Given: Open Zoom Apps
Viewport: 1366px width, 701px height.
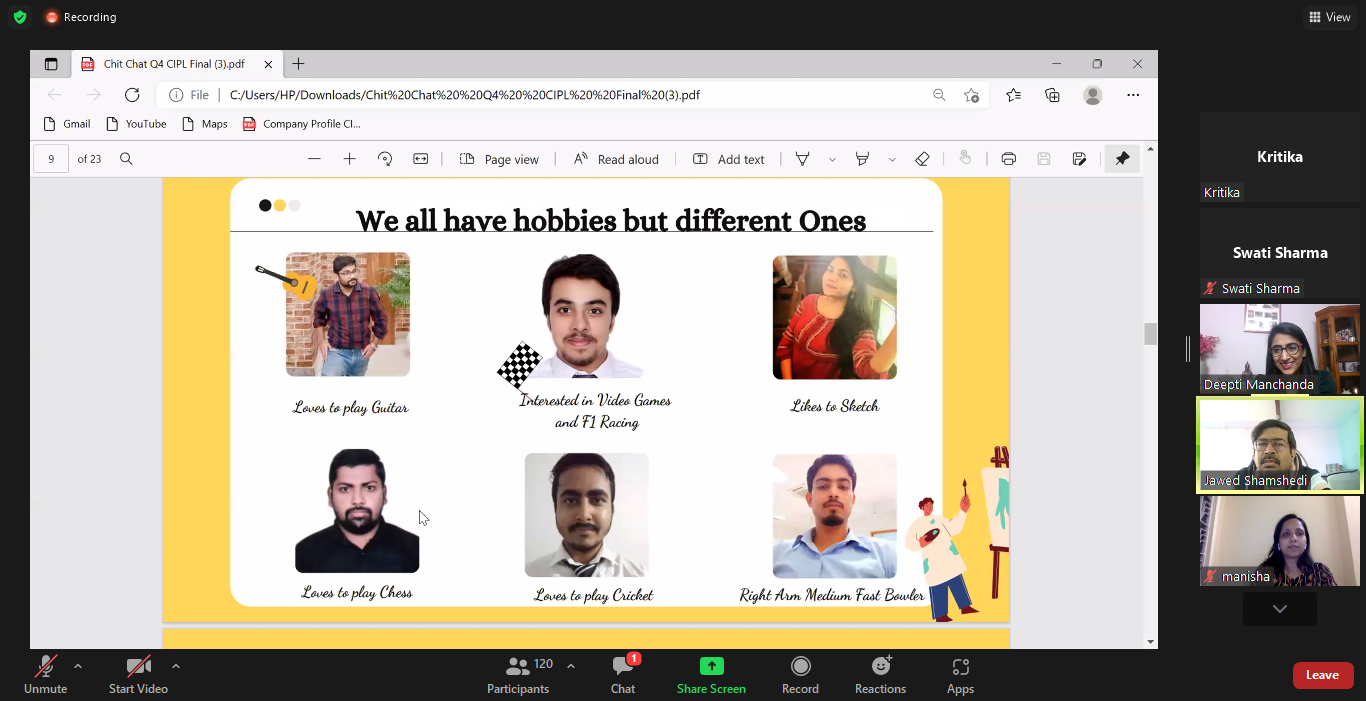Looking at the screenshot, I should pos(960,675).
